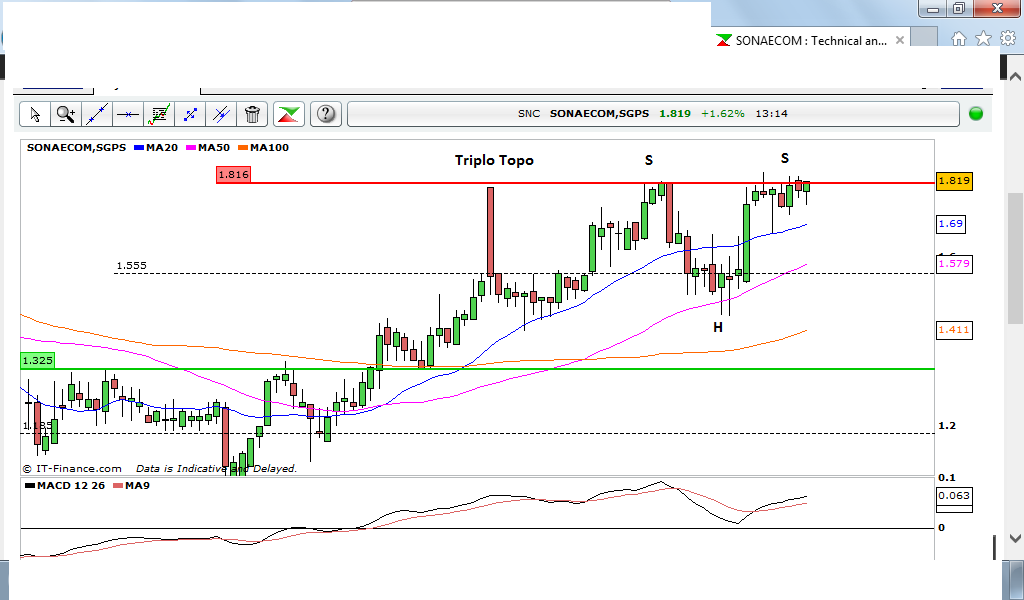Click the red 1.816 resistance price label
Viewport: 1024px width, 600px height.
click(233, 174)
